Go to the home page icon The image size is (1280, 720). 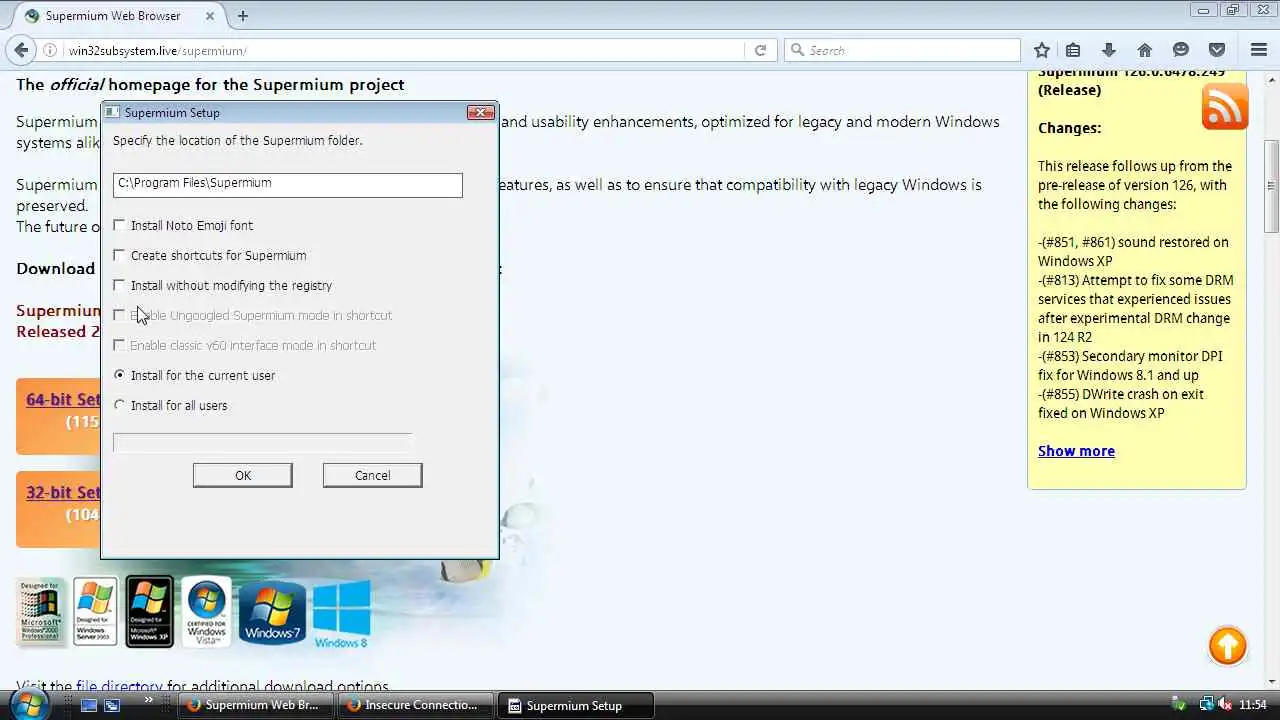pyautogui.click(x=1145, y=50)
